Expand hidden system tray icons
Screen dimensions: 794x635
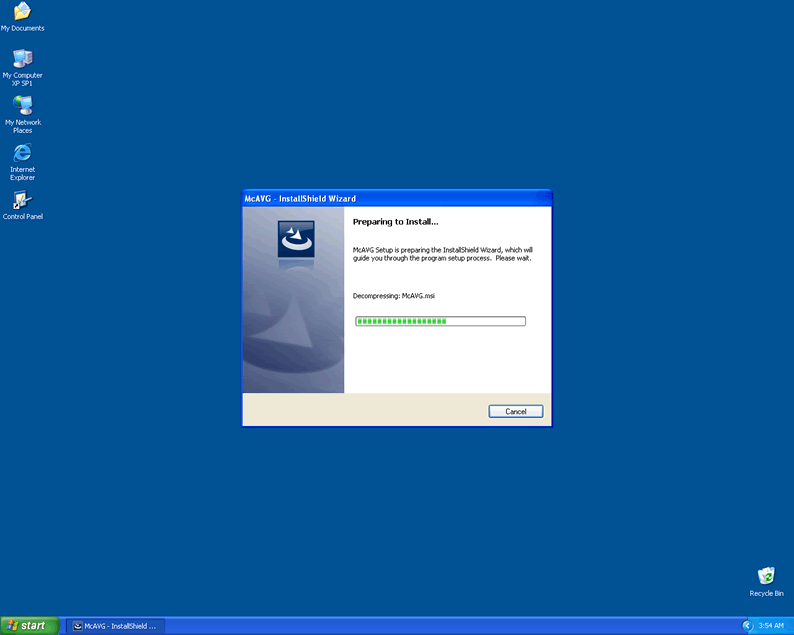747,626
